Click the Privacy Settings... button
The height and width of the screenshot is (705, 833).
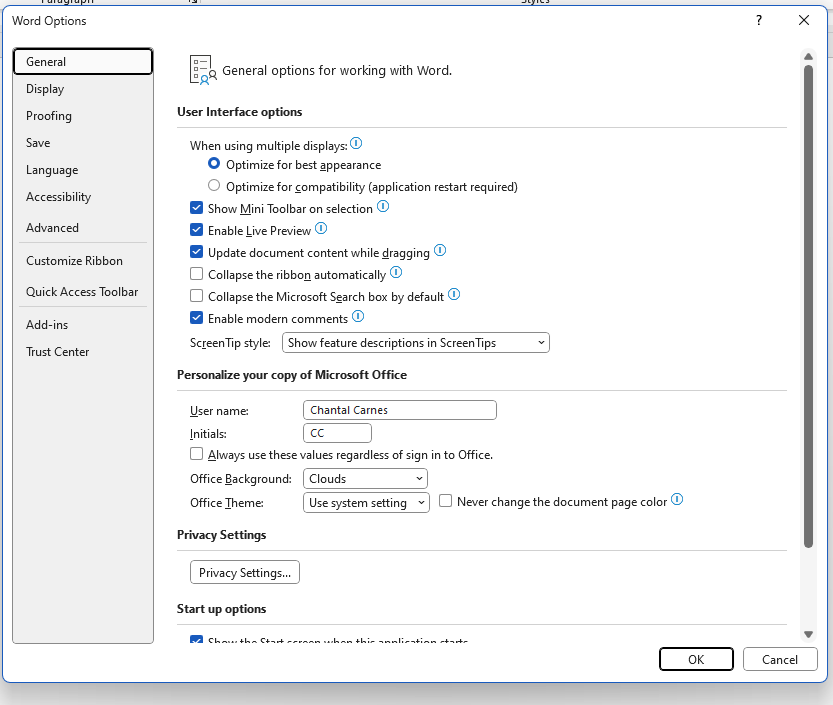(245, 572)
